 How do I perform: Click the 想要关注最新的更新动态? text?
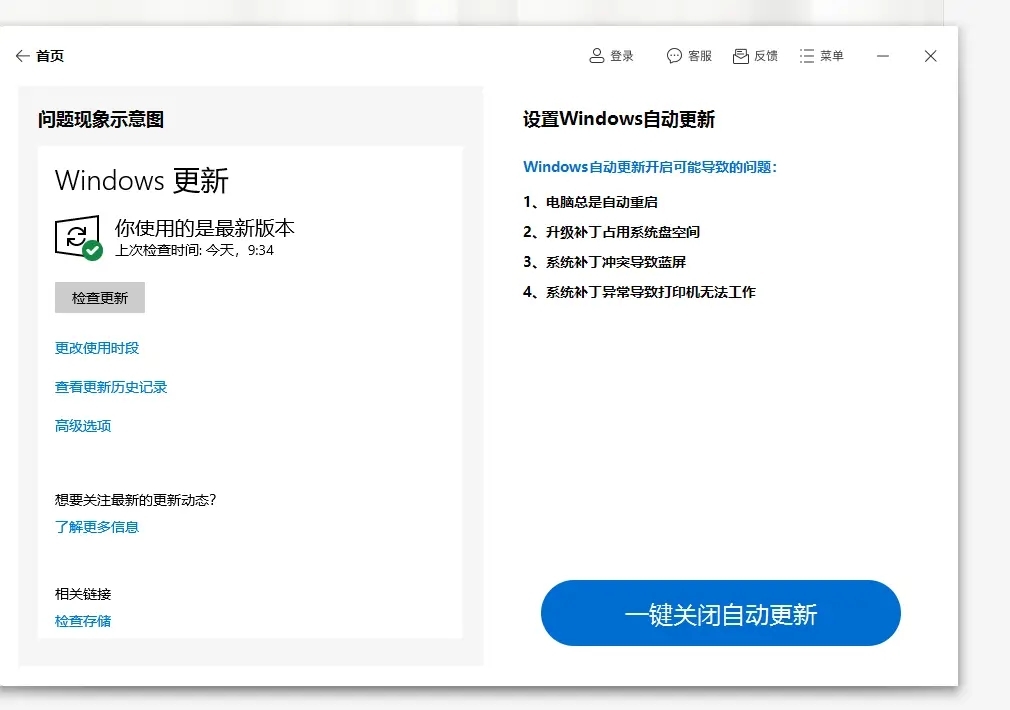pos(136,500)
